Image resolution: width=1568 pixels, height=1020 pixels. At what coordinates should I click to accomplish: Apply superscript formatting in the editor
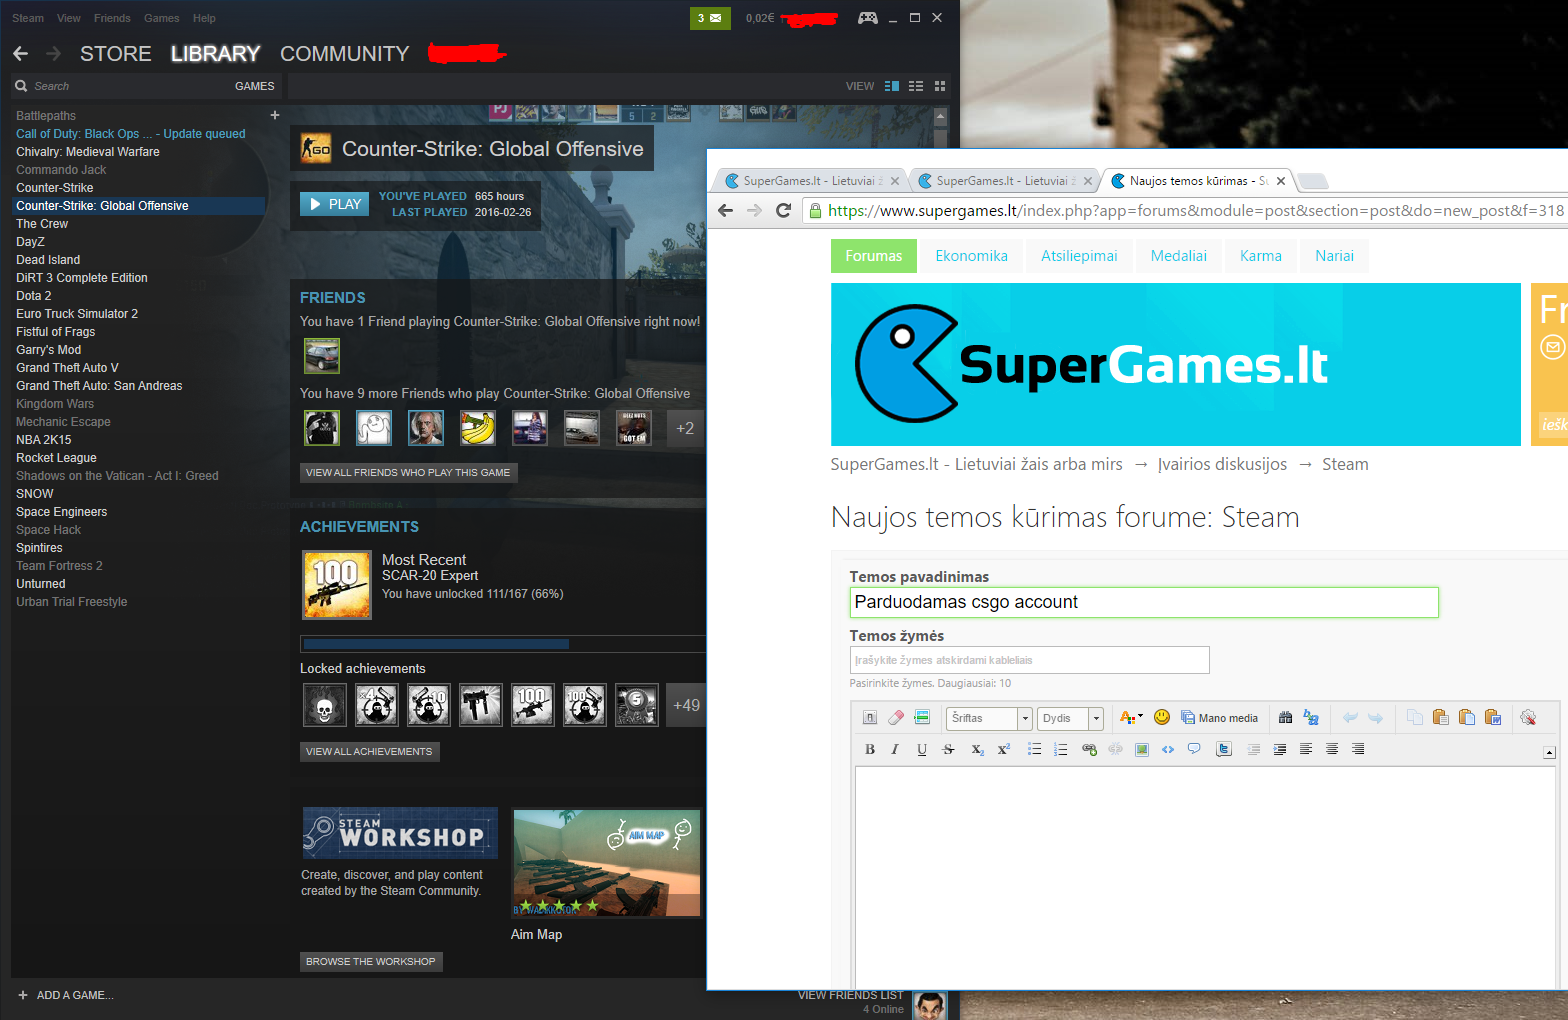pos(1004,749)
